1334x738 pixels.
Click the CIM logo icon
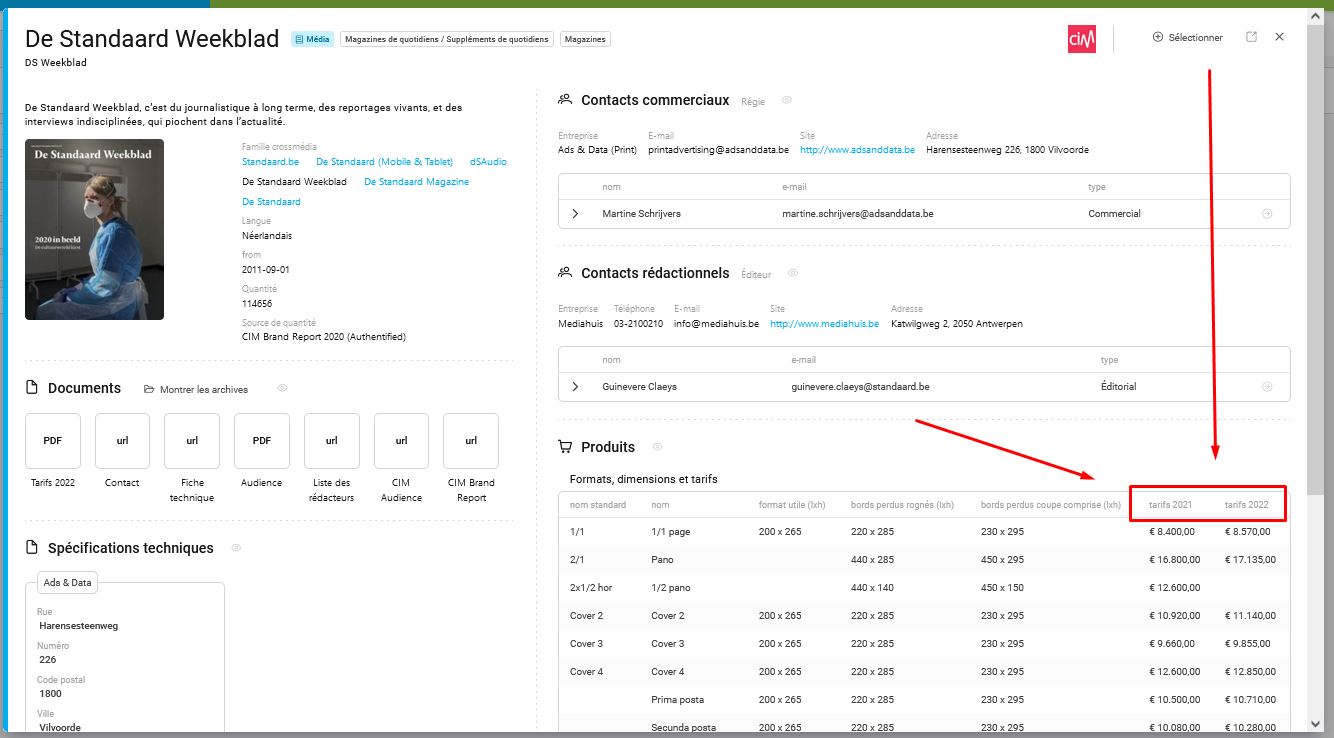(x=1081, y=38)
